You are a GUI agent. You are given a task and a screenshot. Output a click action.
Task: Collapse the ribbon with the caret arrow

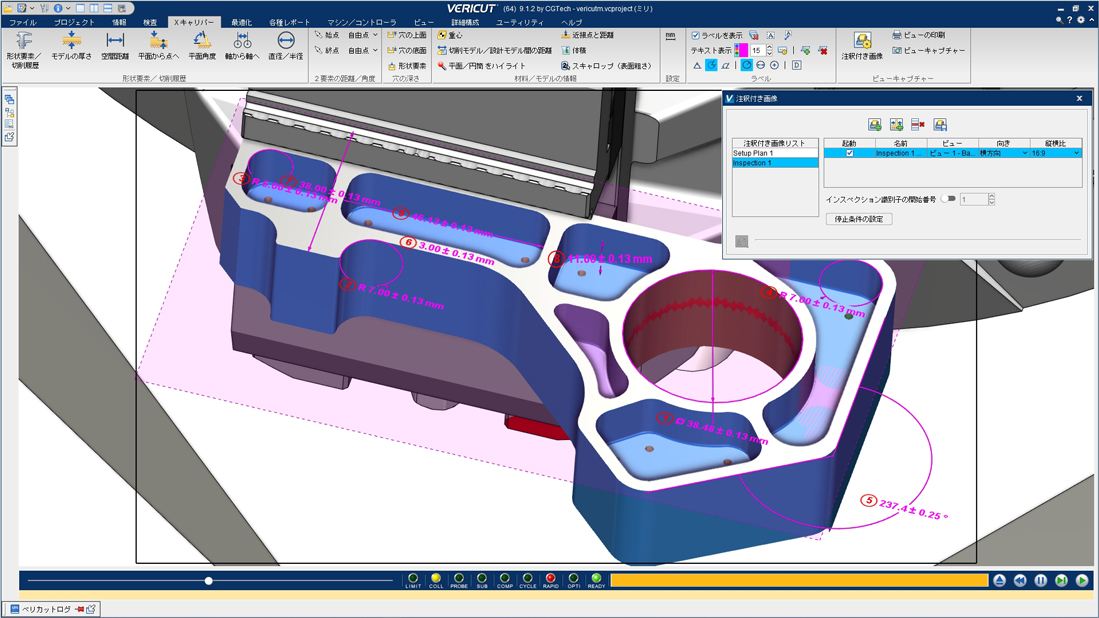pos(1092,20)
